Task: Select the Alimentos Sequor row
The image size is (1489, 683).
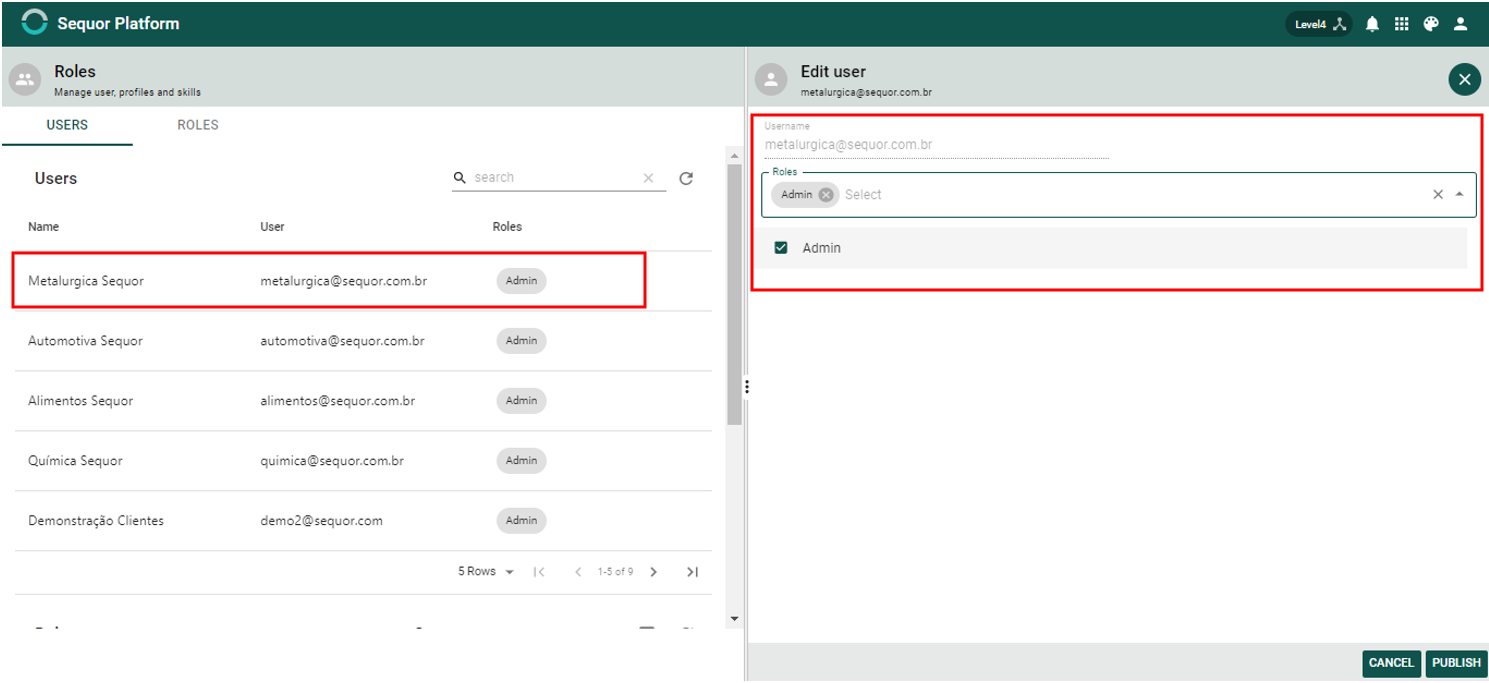Action: 363,401
